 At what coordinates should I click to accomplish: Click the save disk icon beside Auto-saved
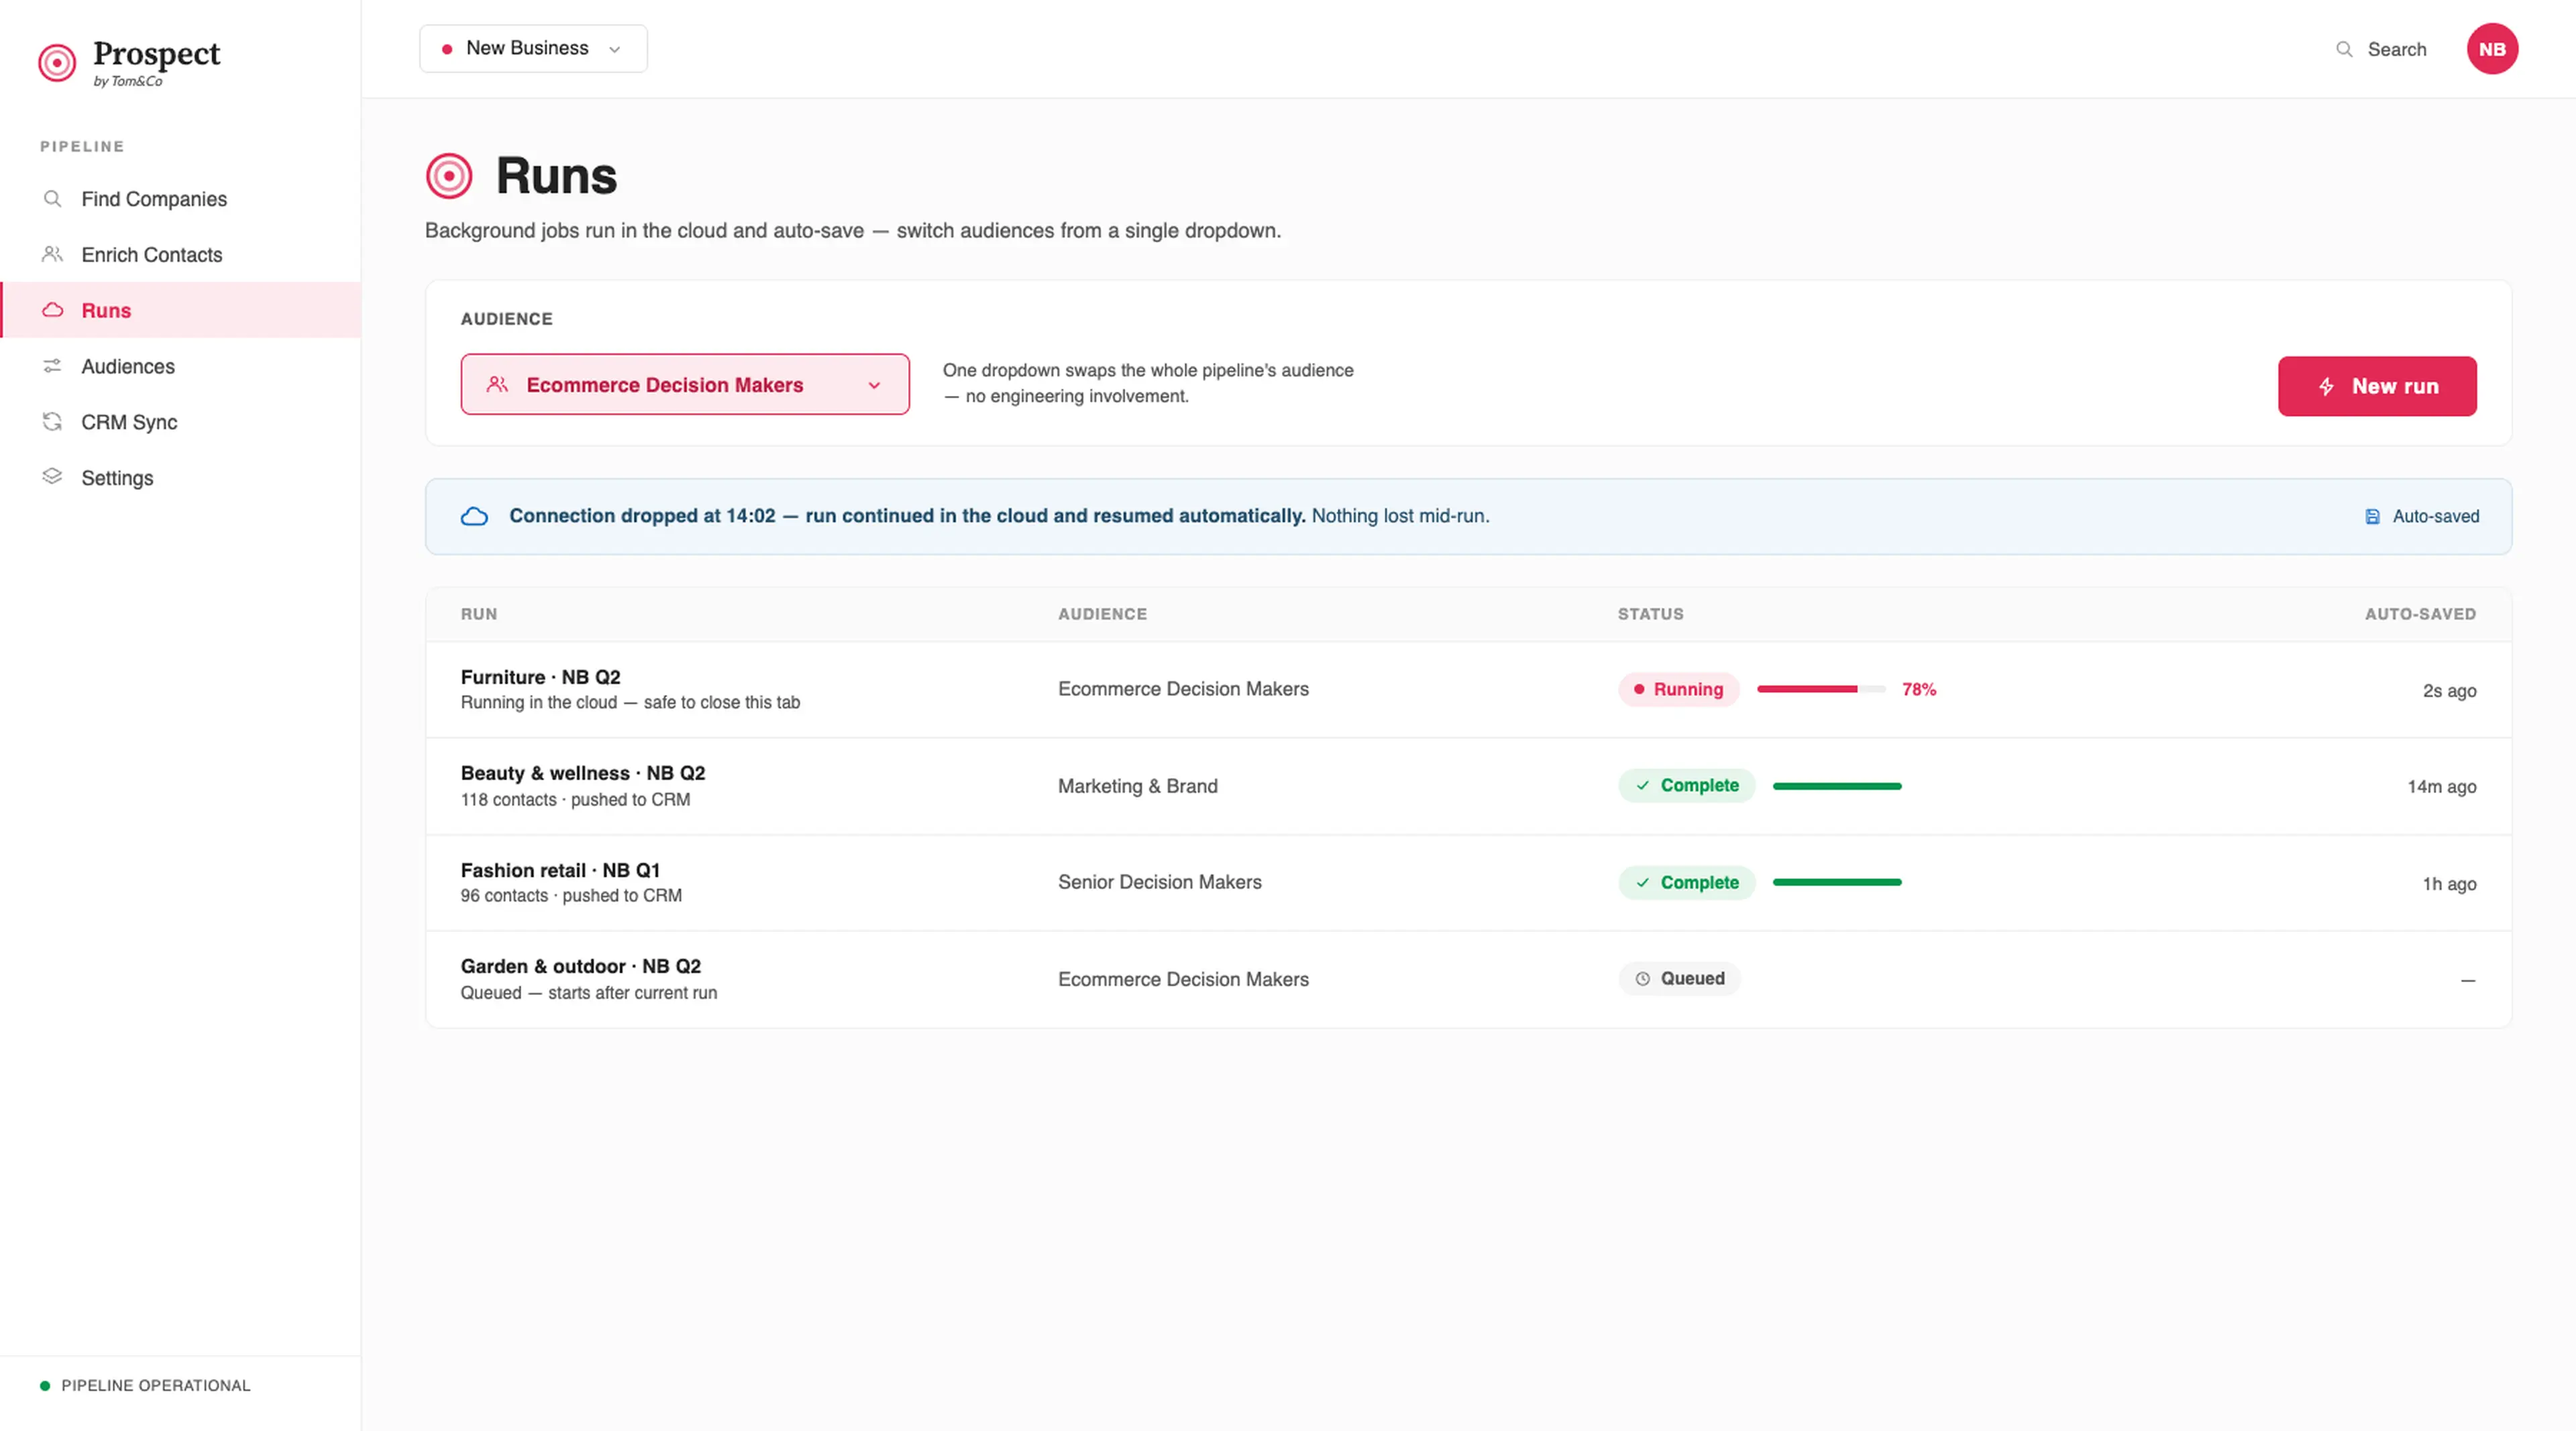[x=2372, y=517]
